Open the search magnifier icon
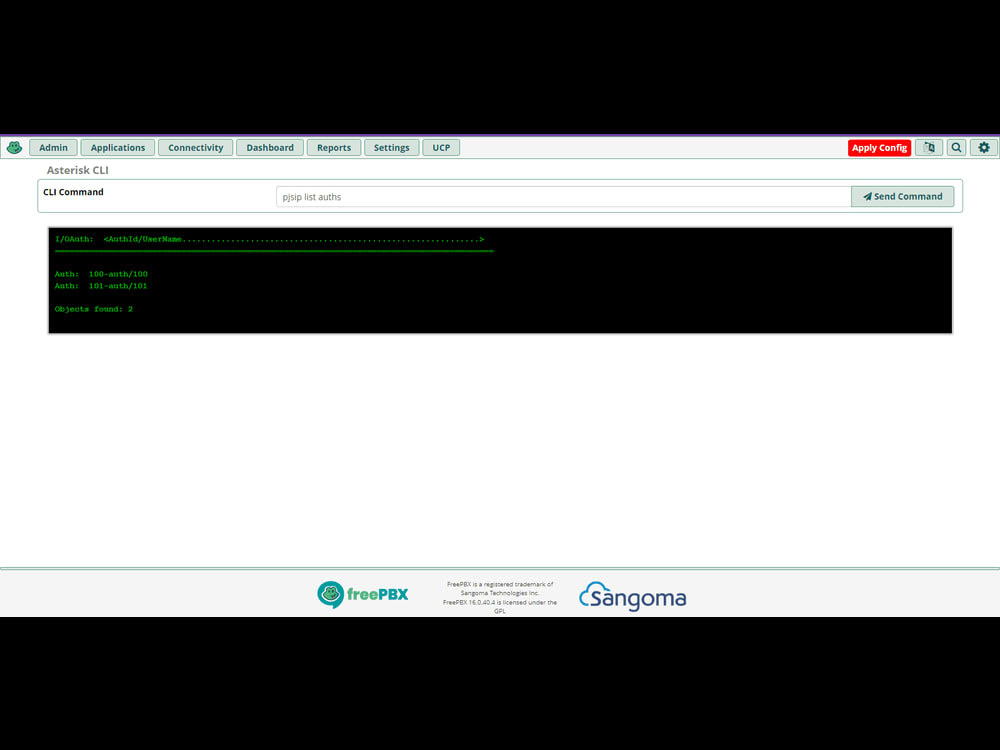1000x750 pixels. (x=956, y=147)
